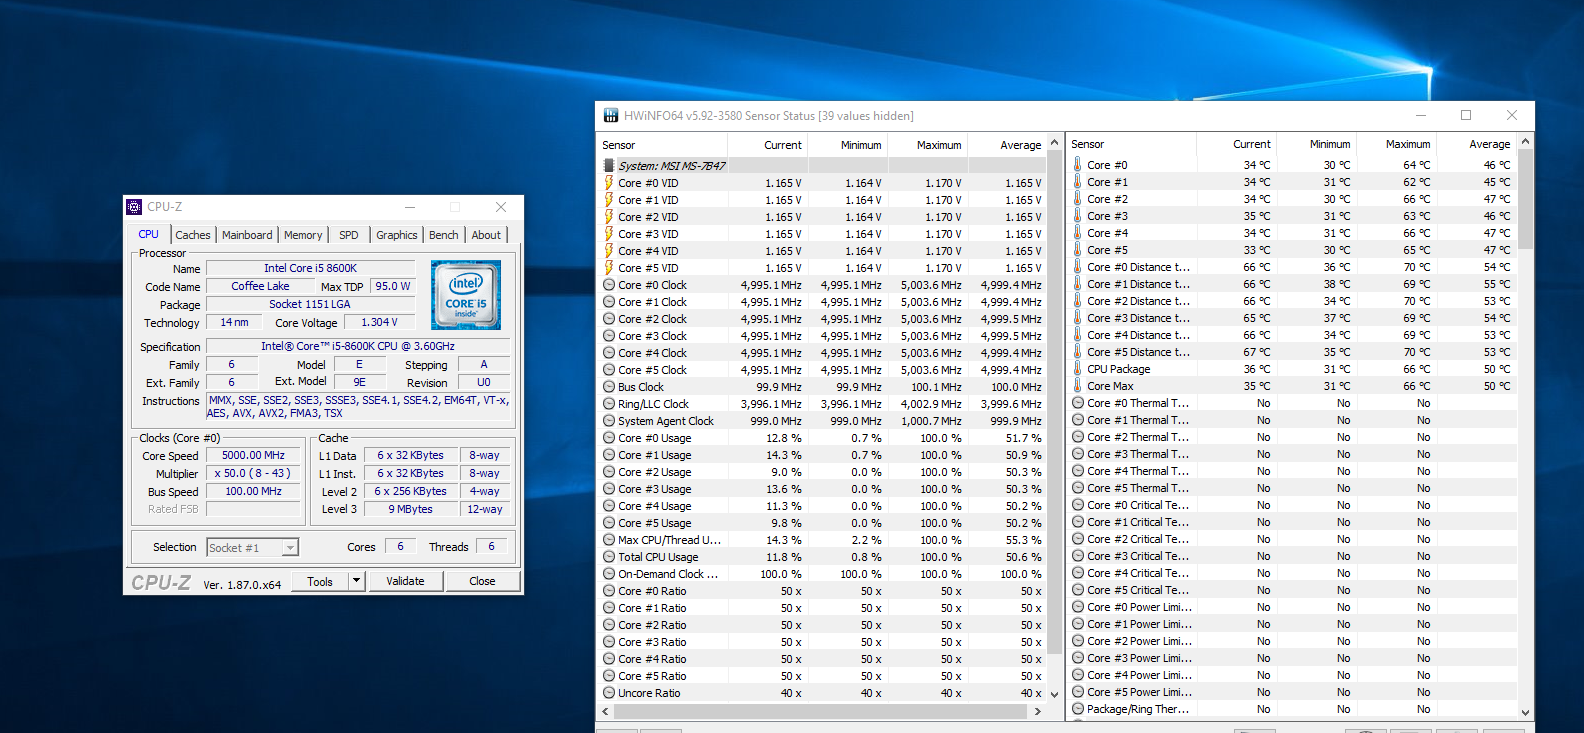Viewport: 1584px width, 733px height.
Task: Click the Ring/LLC Clock round icon
Action: tap(609, 404)
